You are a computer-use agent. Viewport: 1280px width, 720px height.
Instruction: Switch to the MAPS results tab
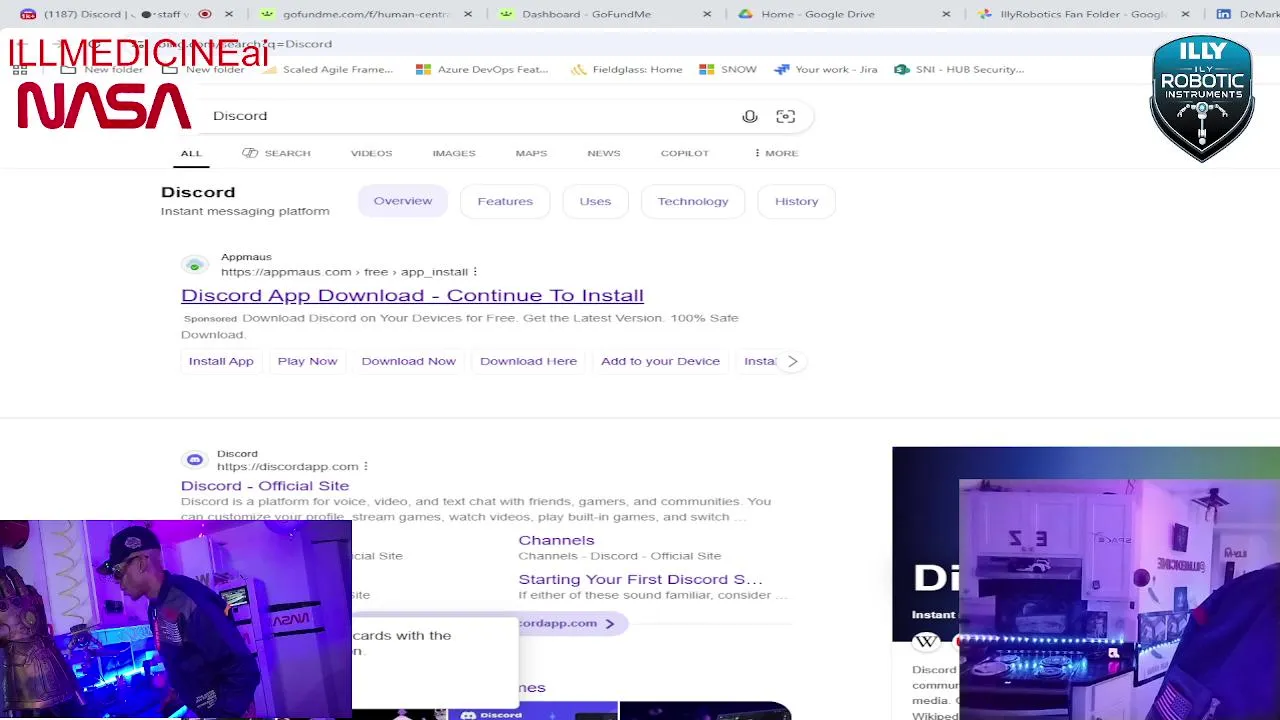coord(531,153)
